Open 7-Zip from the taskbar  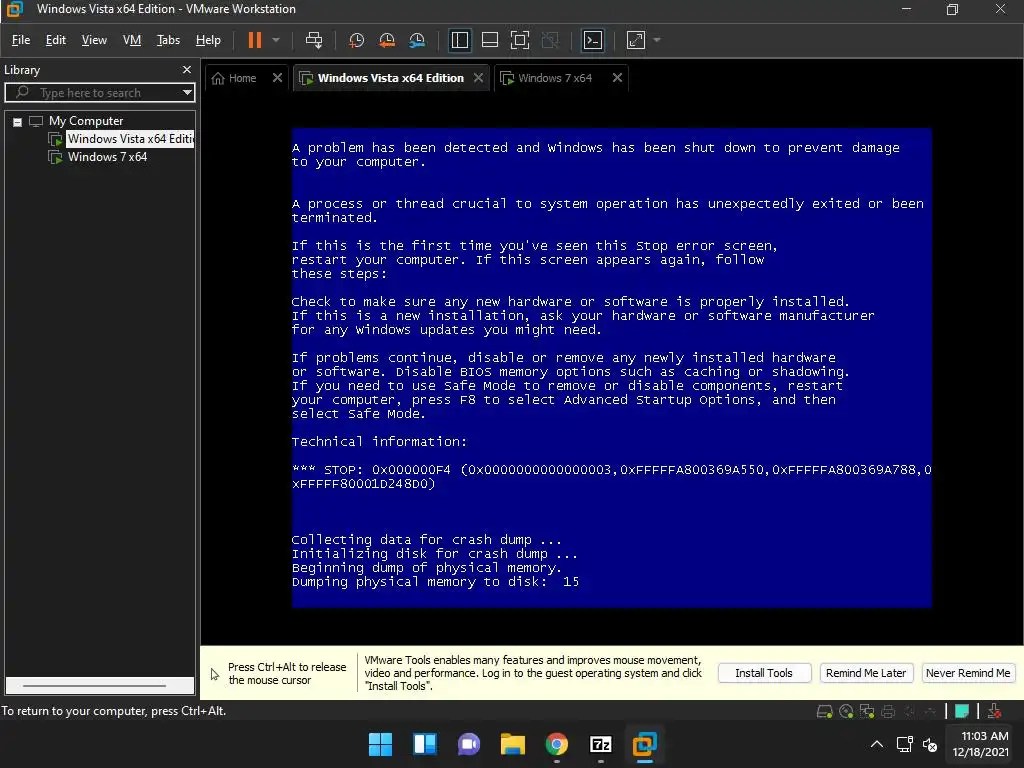point(600,744)
